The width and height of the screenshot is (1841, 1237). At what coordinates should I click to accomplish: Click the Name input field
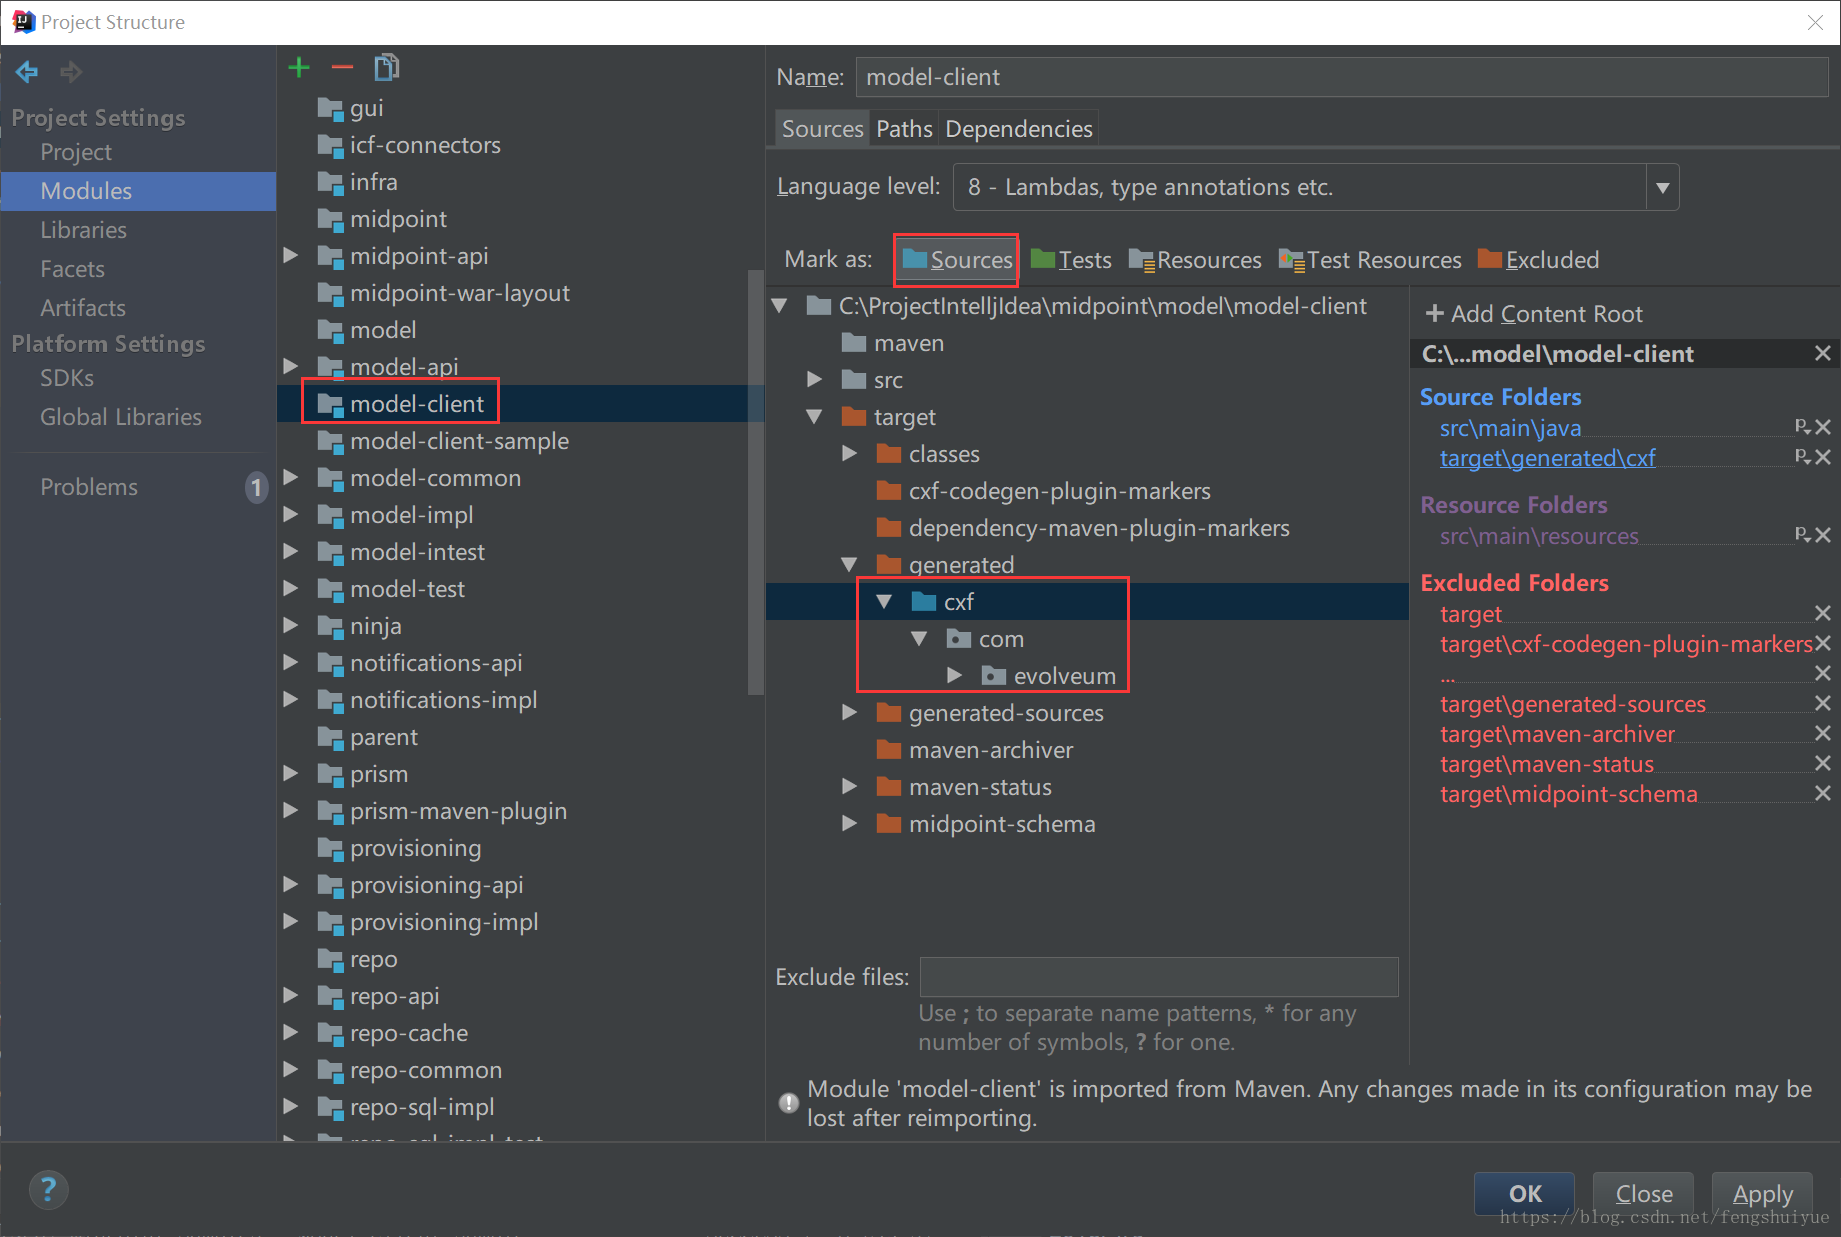point(1342,77)
